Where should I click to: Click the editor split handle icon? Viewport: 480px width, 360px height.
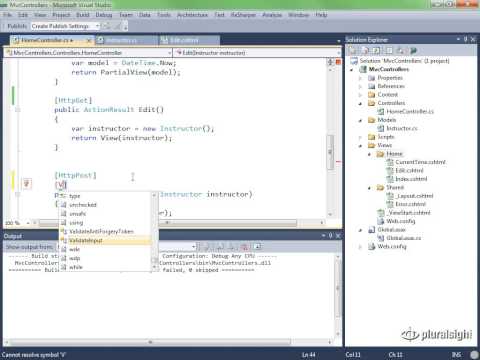tap(331, 62)
